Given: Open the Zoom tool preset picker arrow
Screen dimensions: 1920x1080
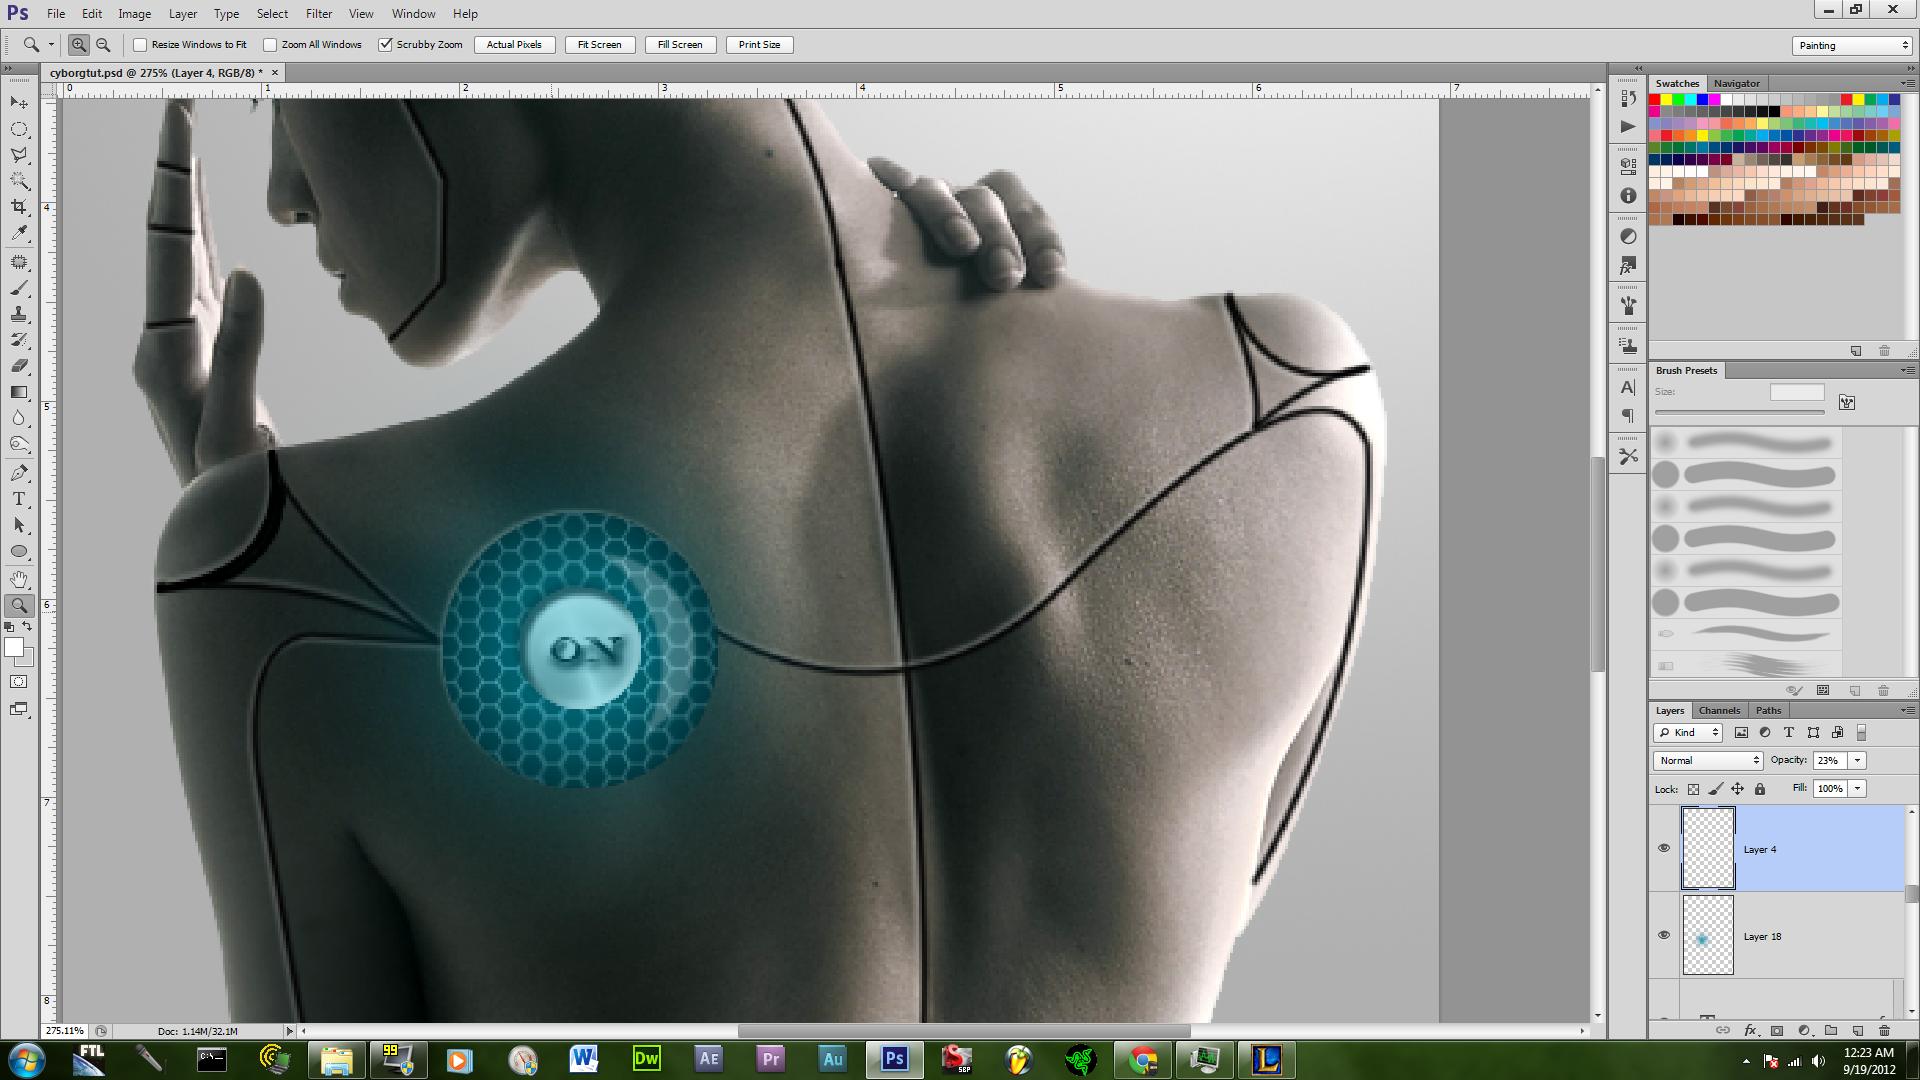Looking at the screenshot, I should point(51,45).
